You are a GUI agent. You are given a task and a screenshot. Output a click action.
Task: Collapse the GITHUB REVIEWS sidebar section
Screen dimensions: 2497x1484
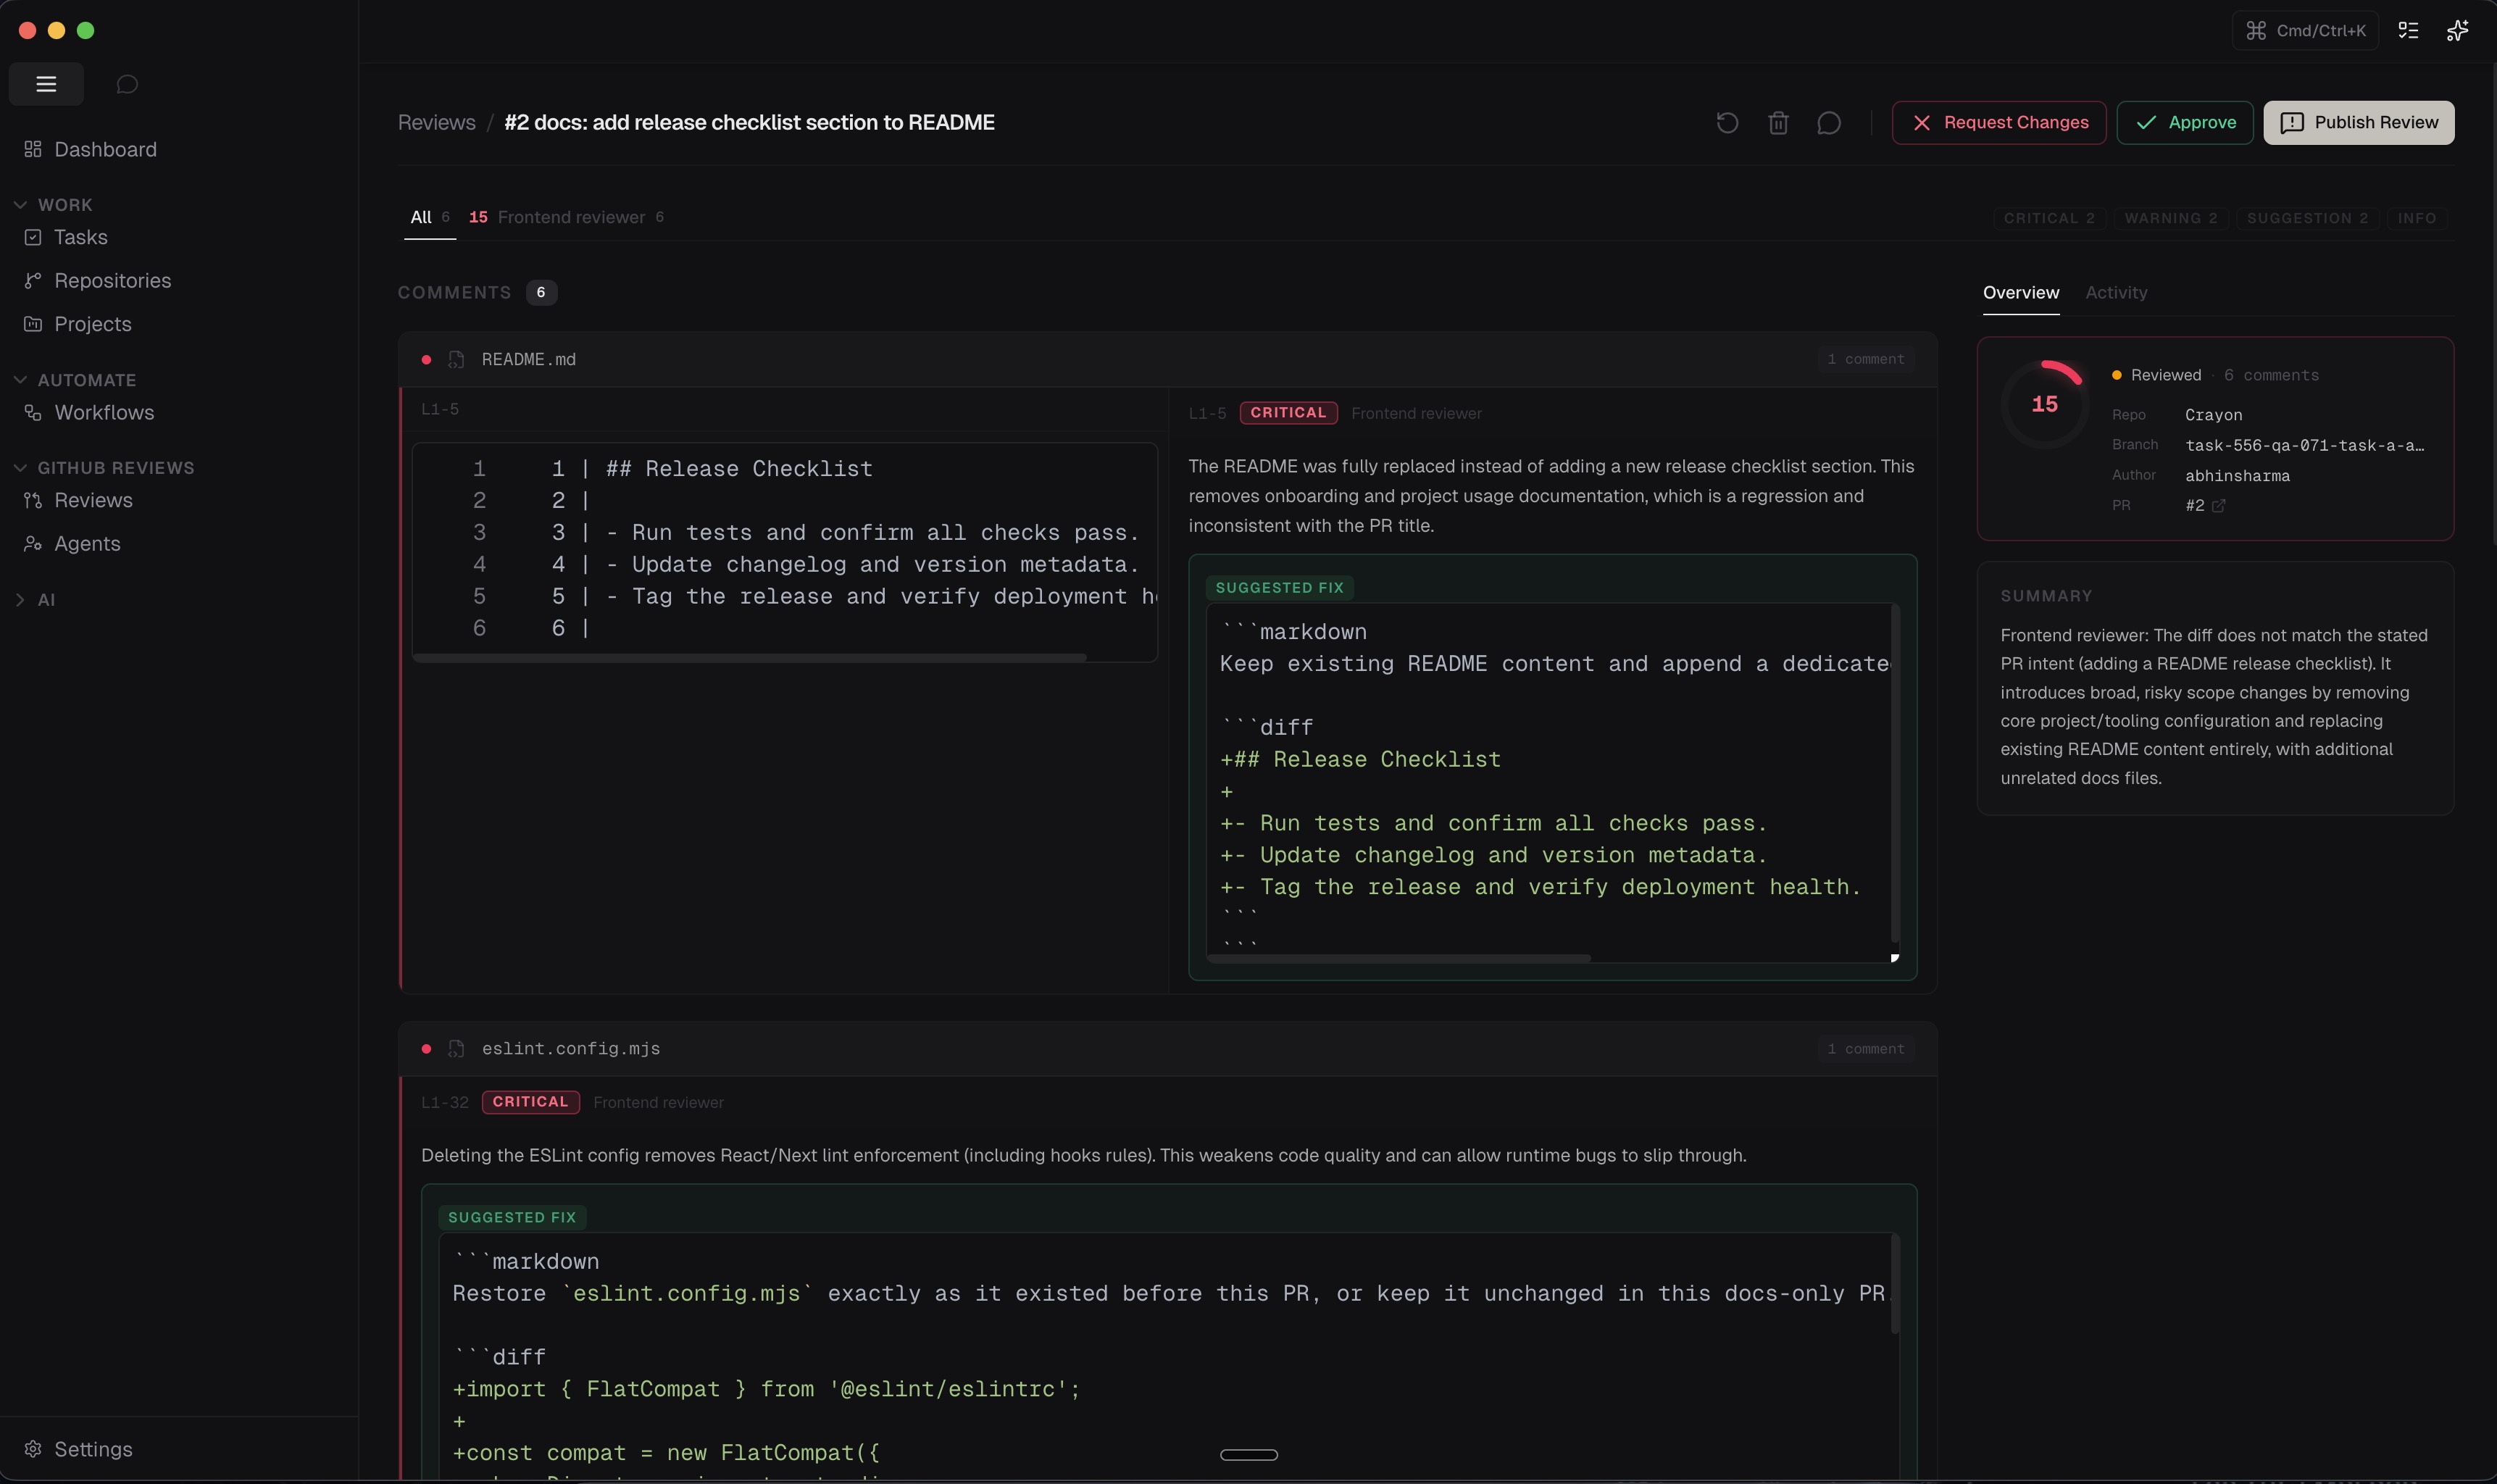(104, 468)
